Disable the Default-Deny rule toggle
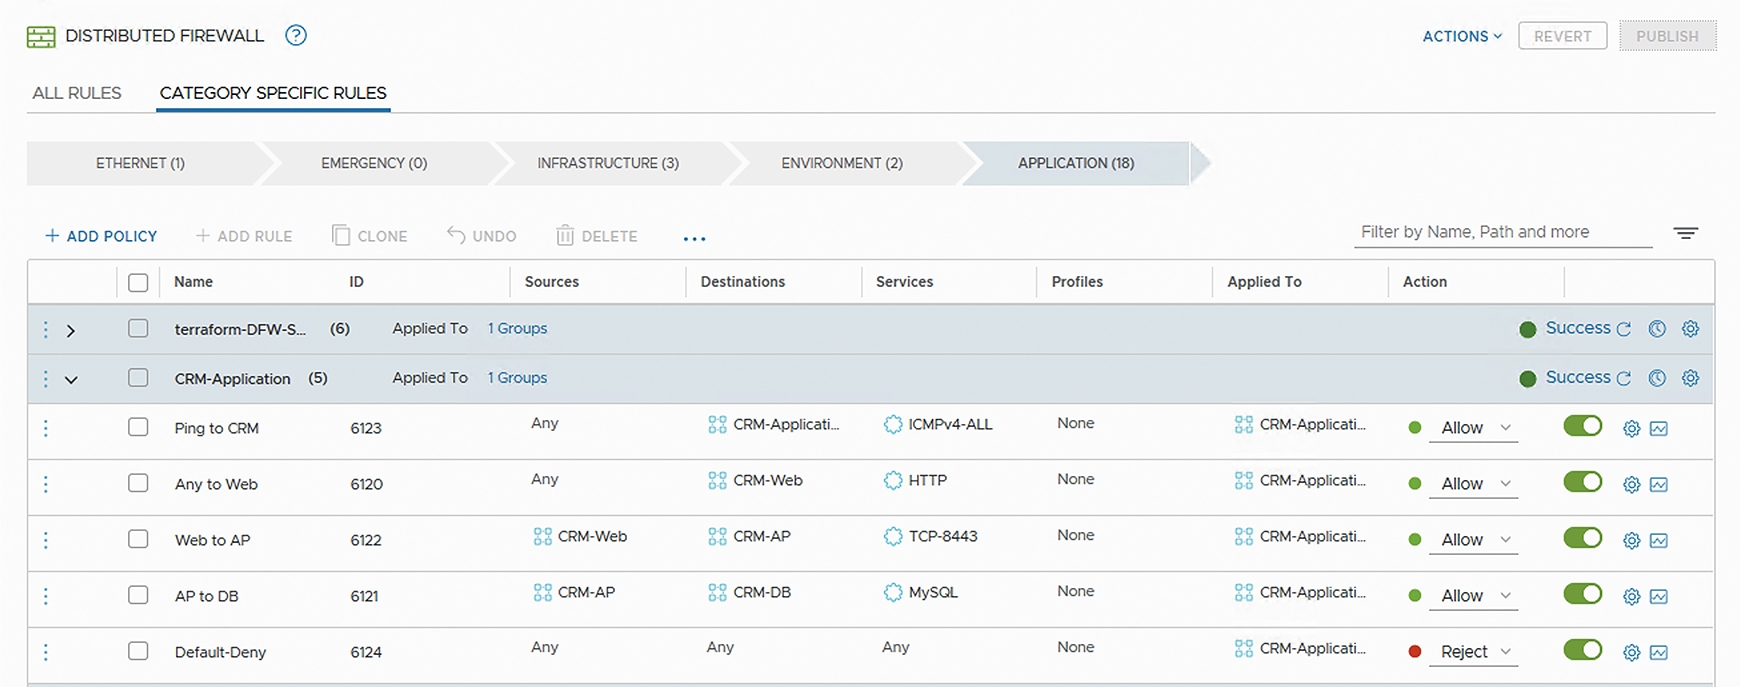1740x687 pixels. pyautogui.click(x=1583, y=650)
